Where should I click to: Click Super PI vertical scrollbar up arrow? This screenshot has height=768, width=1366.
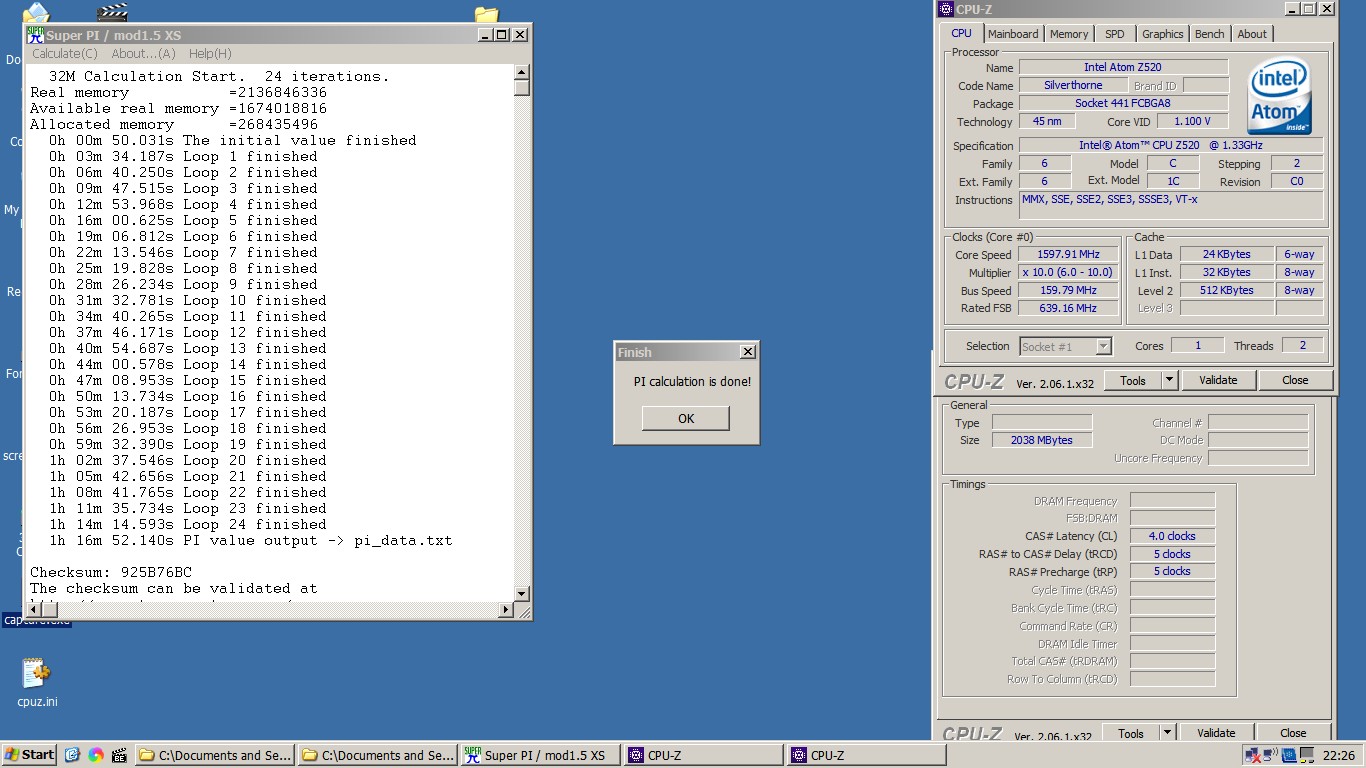521,72
